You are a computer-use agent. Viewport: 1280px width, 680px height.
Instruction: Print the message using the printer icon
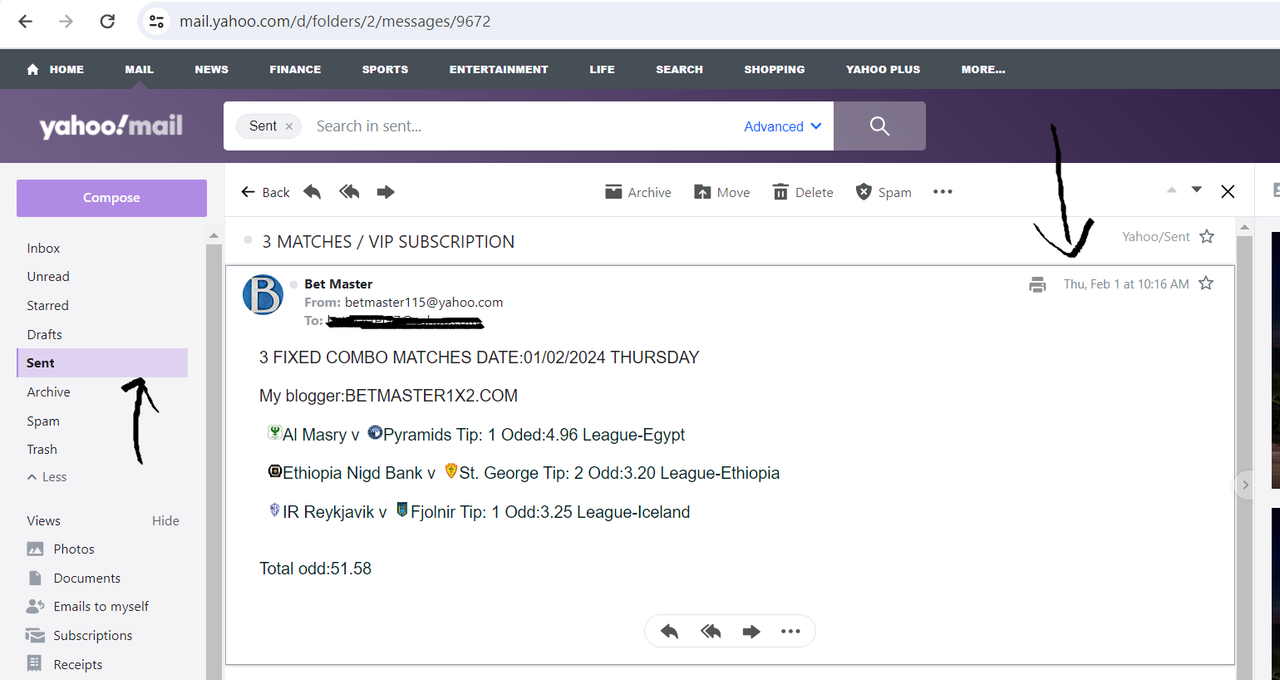[x=1037, y=285]
